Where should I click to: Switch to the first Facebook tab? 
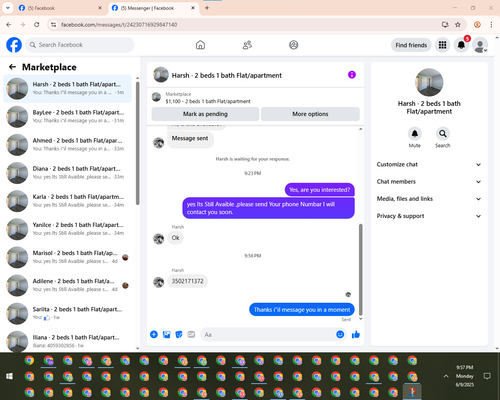60,8
